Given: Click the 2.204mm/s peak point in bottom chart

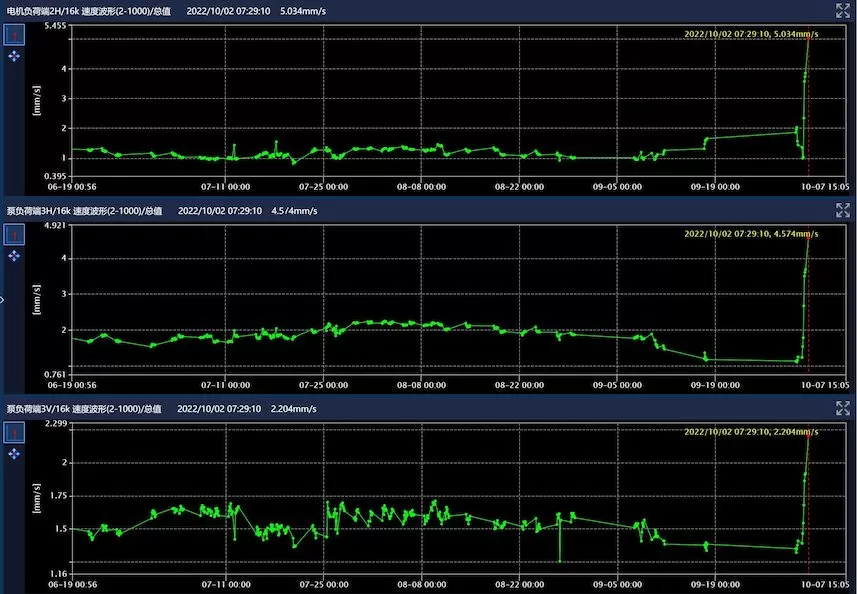Looking at the screenshot, I should tap(808, 435).
